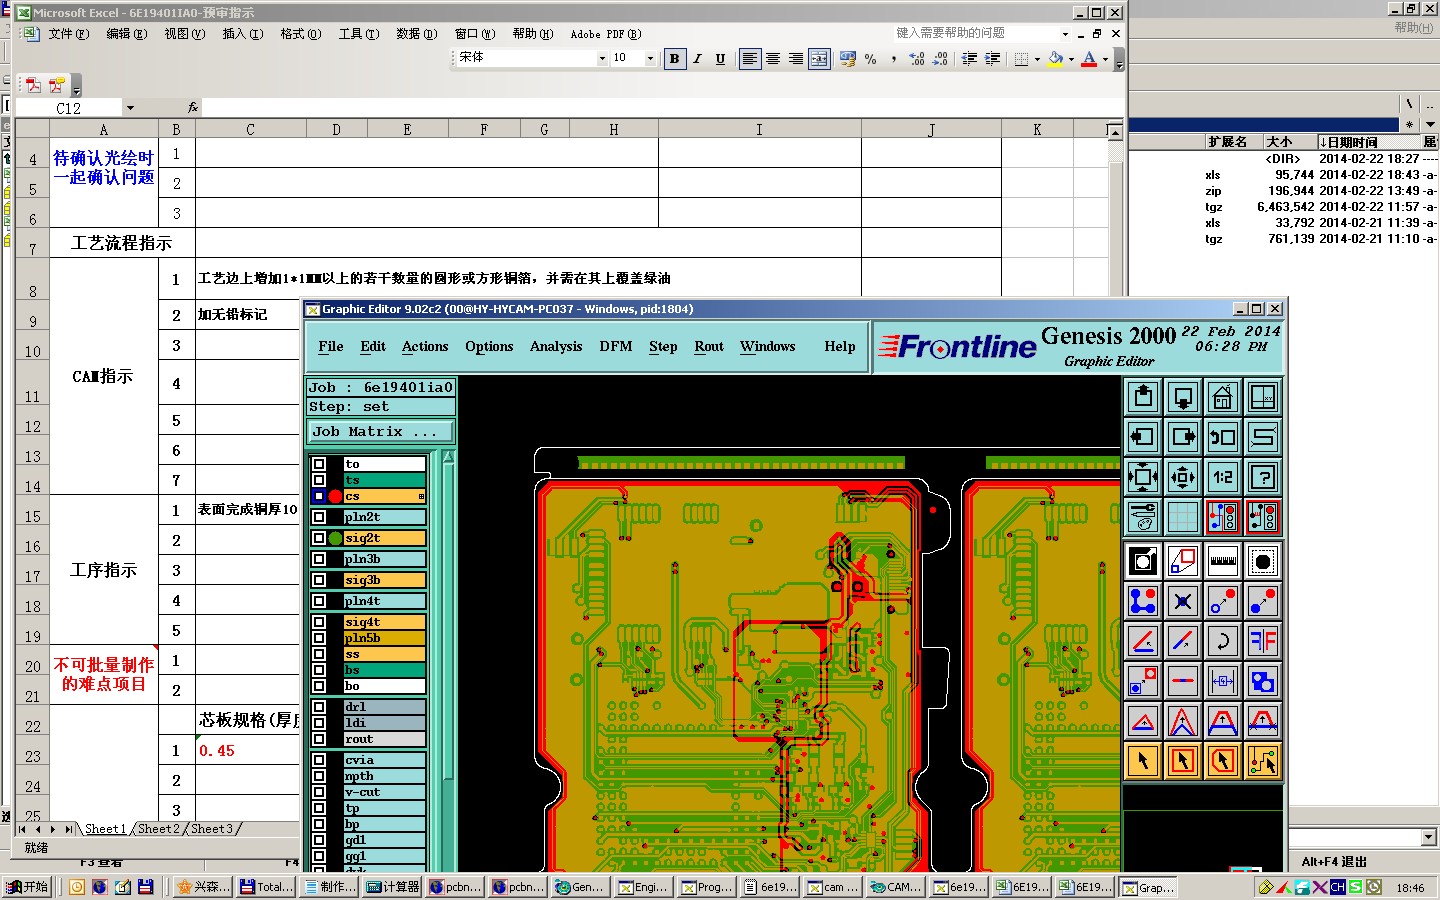
Task: Switch to Sheet2 tab in Excel
Action: coord(158,829)
